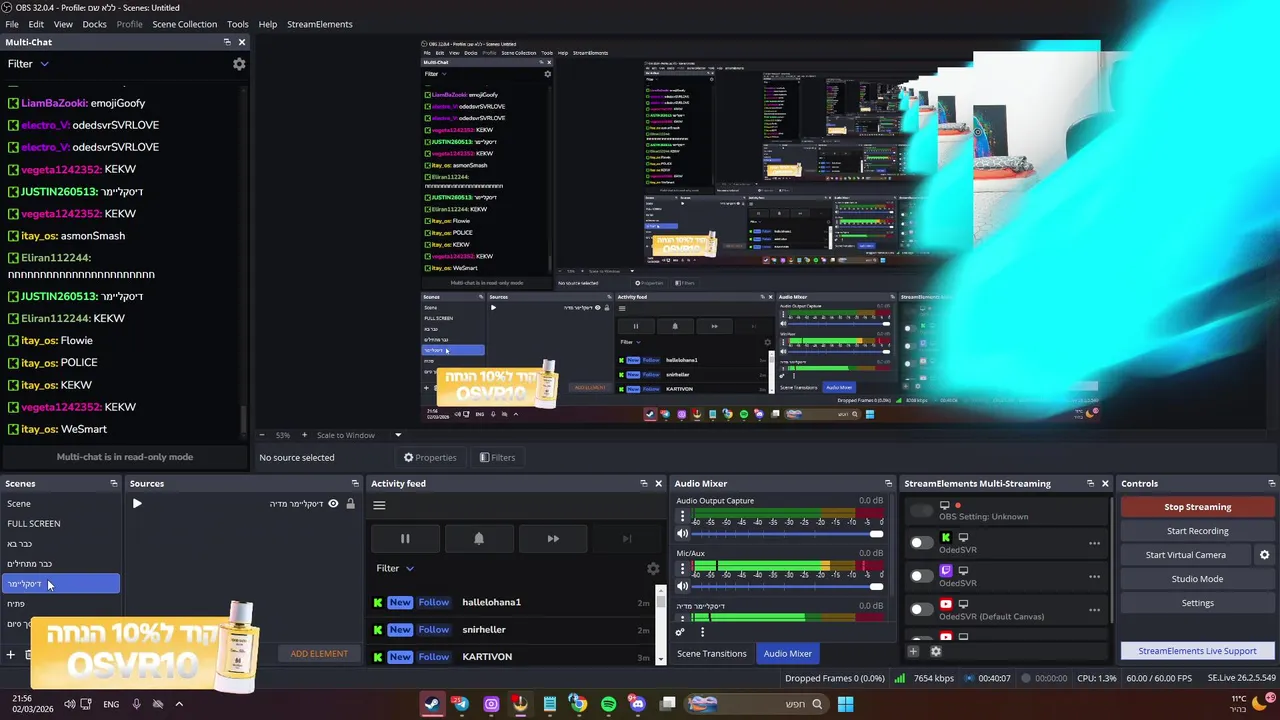Click Start Virtual Camera button
Screen dimensions: 1280x720
(1186, 555)
